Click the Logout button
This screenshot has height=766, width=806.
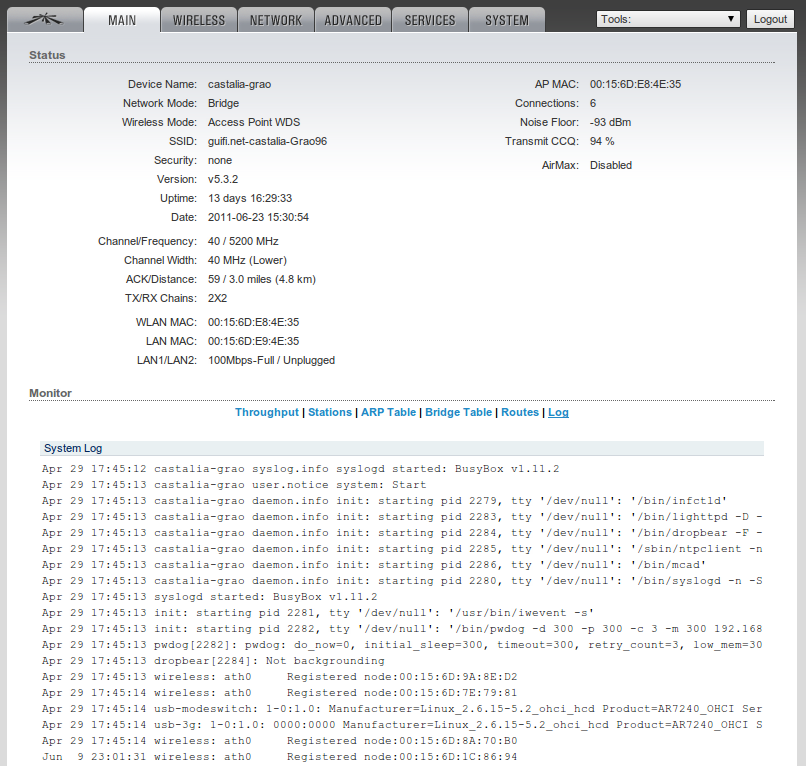pos(770,19)
